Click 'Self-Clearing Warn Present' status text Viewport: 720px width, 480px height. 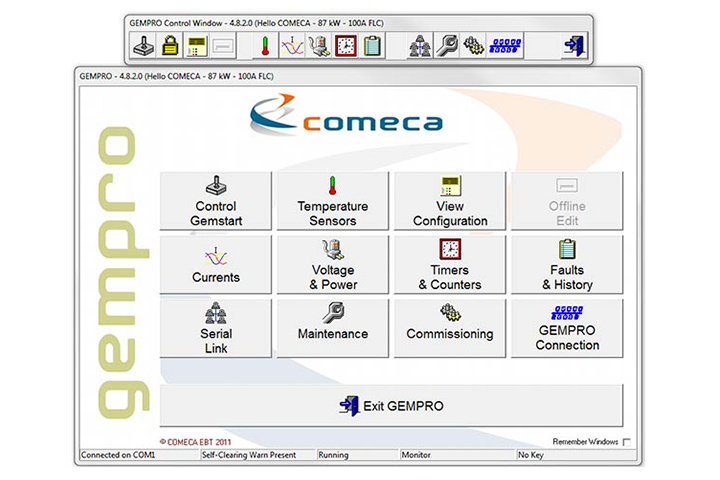coord(249,455)
